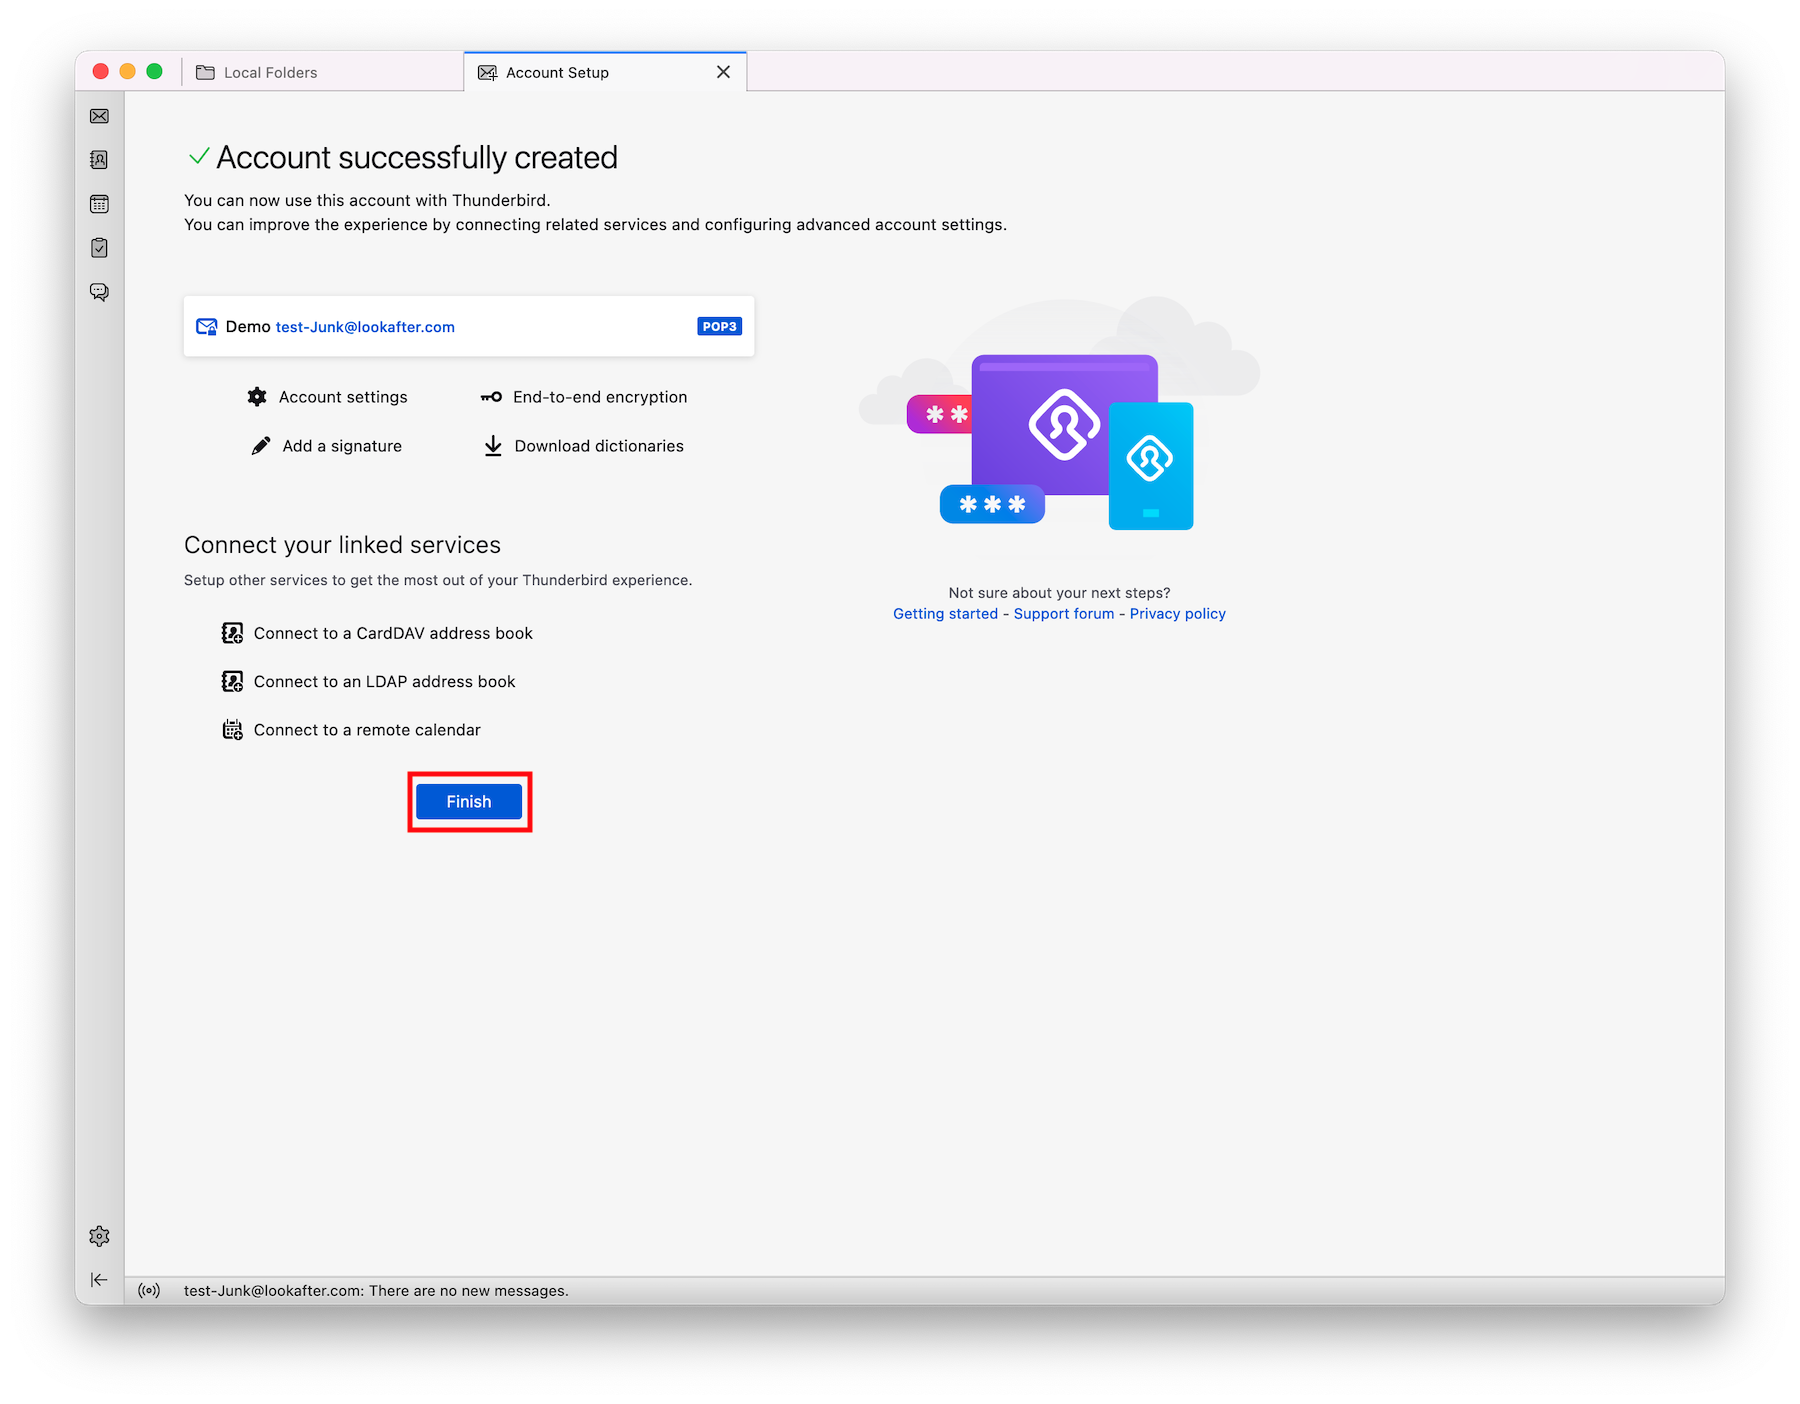Open the Tasks sidebar icon
Image resolution: width=1800 pixels, height=1404 pixels.
(x=99, y=248)
